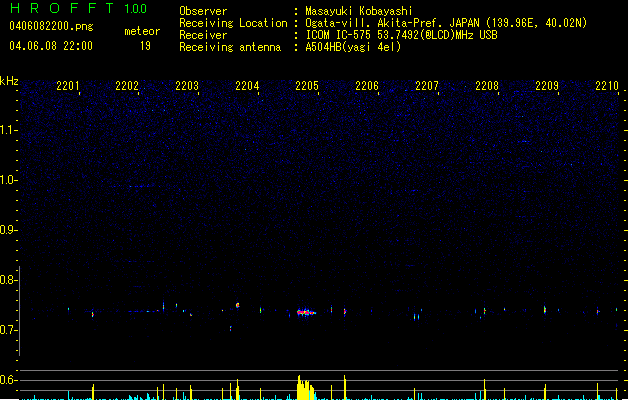Click the ICOM IC-575 receiver text
The image size is (629, 400).
[402, 35]
